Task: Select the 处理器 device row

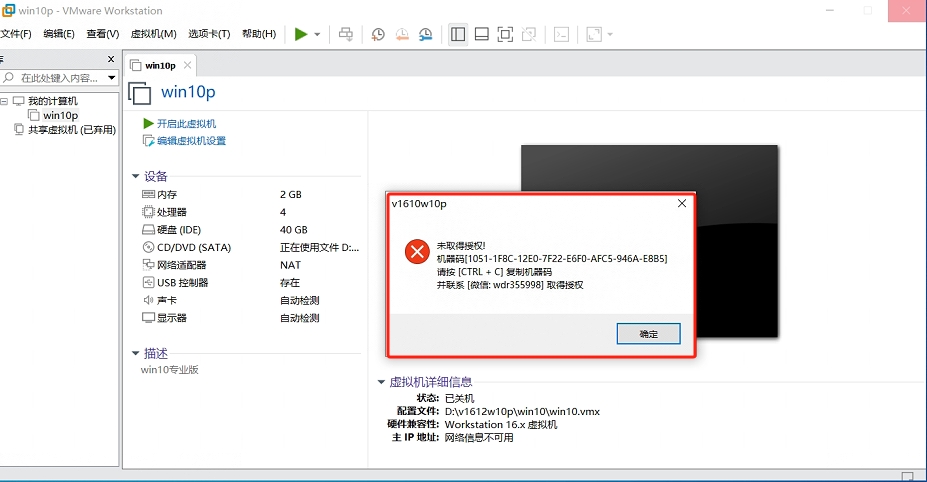Action: pos(251,212)
